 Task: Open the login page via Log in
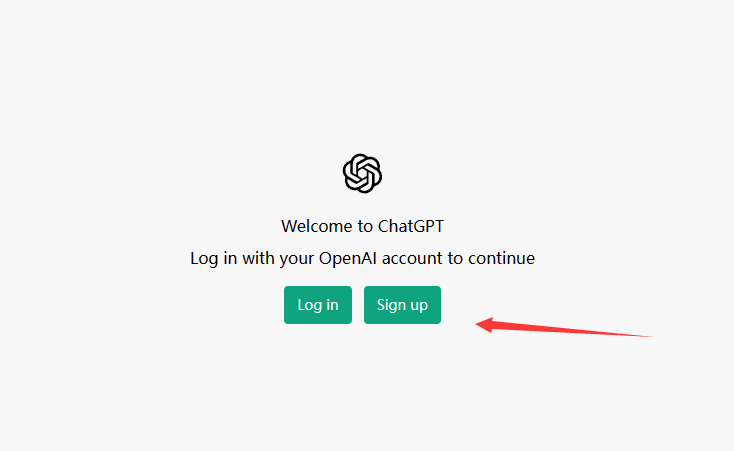click(x=318, y=305)
